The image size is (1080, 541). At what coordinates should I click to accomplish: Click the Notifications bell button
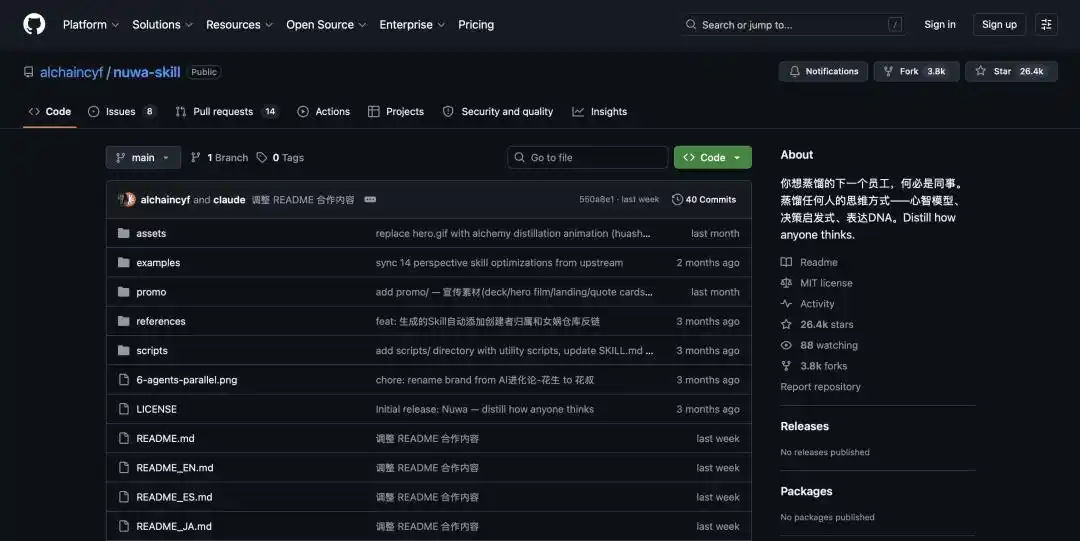click(x=823, y=71)
